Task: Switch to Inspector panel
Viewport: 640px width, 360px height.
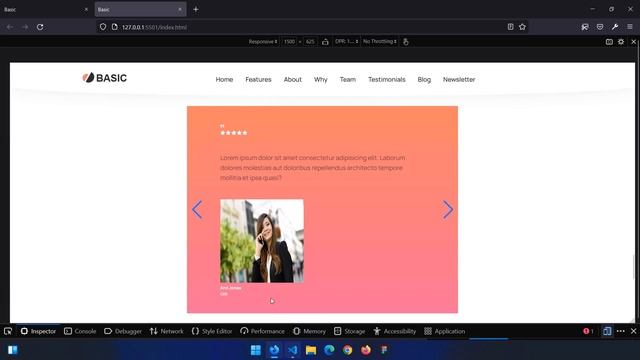Action: tap(38, 331)
